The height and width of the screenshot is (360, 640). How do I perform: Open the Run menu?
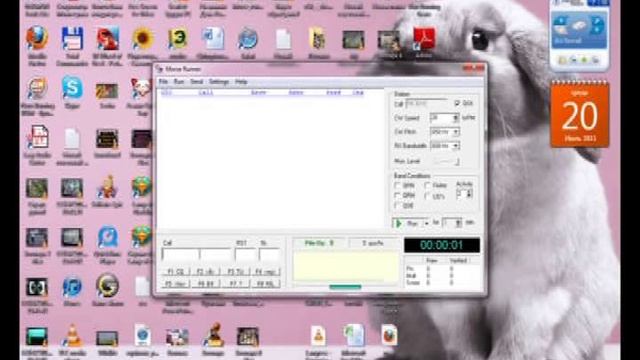(x=179, y=82)
